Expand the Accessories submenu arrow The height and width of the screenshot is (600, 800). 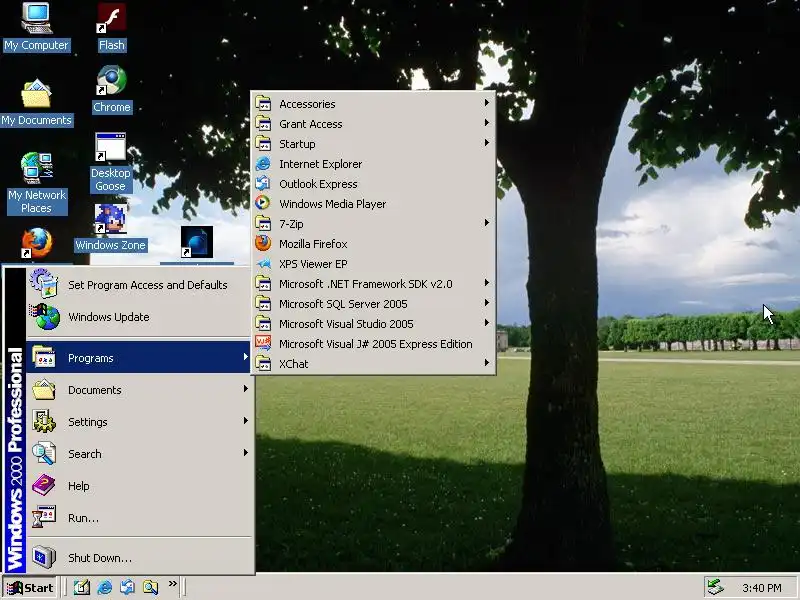point(487,103)
